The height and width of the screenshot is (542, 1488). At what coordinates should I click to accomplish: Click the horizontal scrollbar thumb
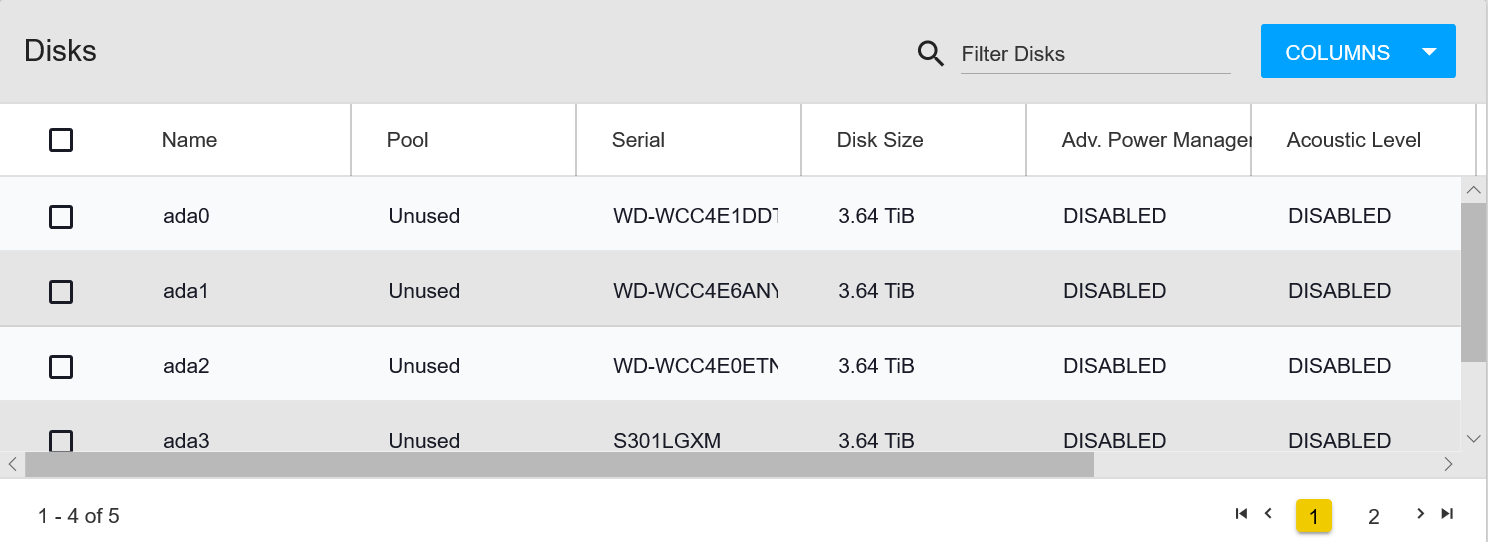click(560, 464)
